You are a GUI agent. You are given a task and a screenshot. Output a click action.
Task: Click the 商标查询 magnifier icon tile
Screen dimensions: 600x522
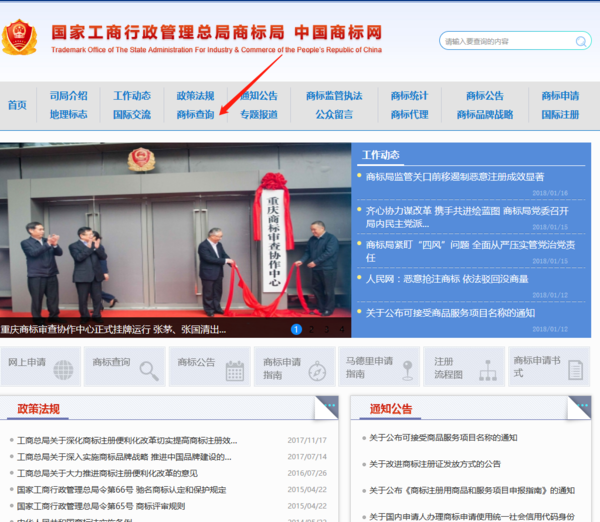126,367
